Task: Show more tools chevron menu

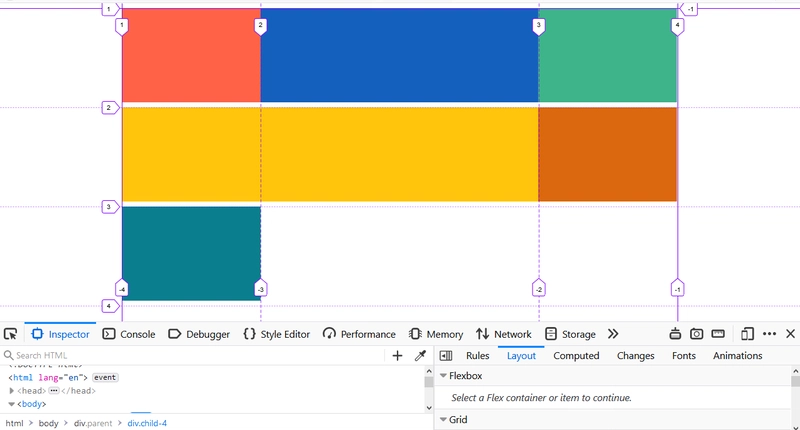Action: pos(613,334)
